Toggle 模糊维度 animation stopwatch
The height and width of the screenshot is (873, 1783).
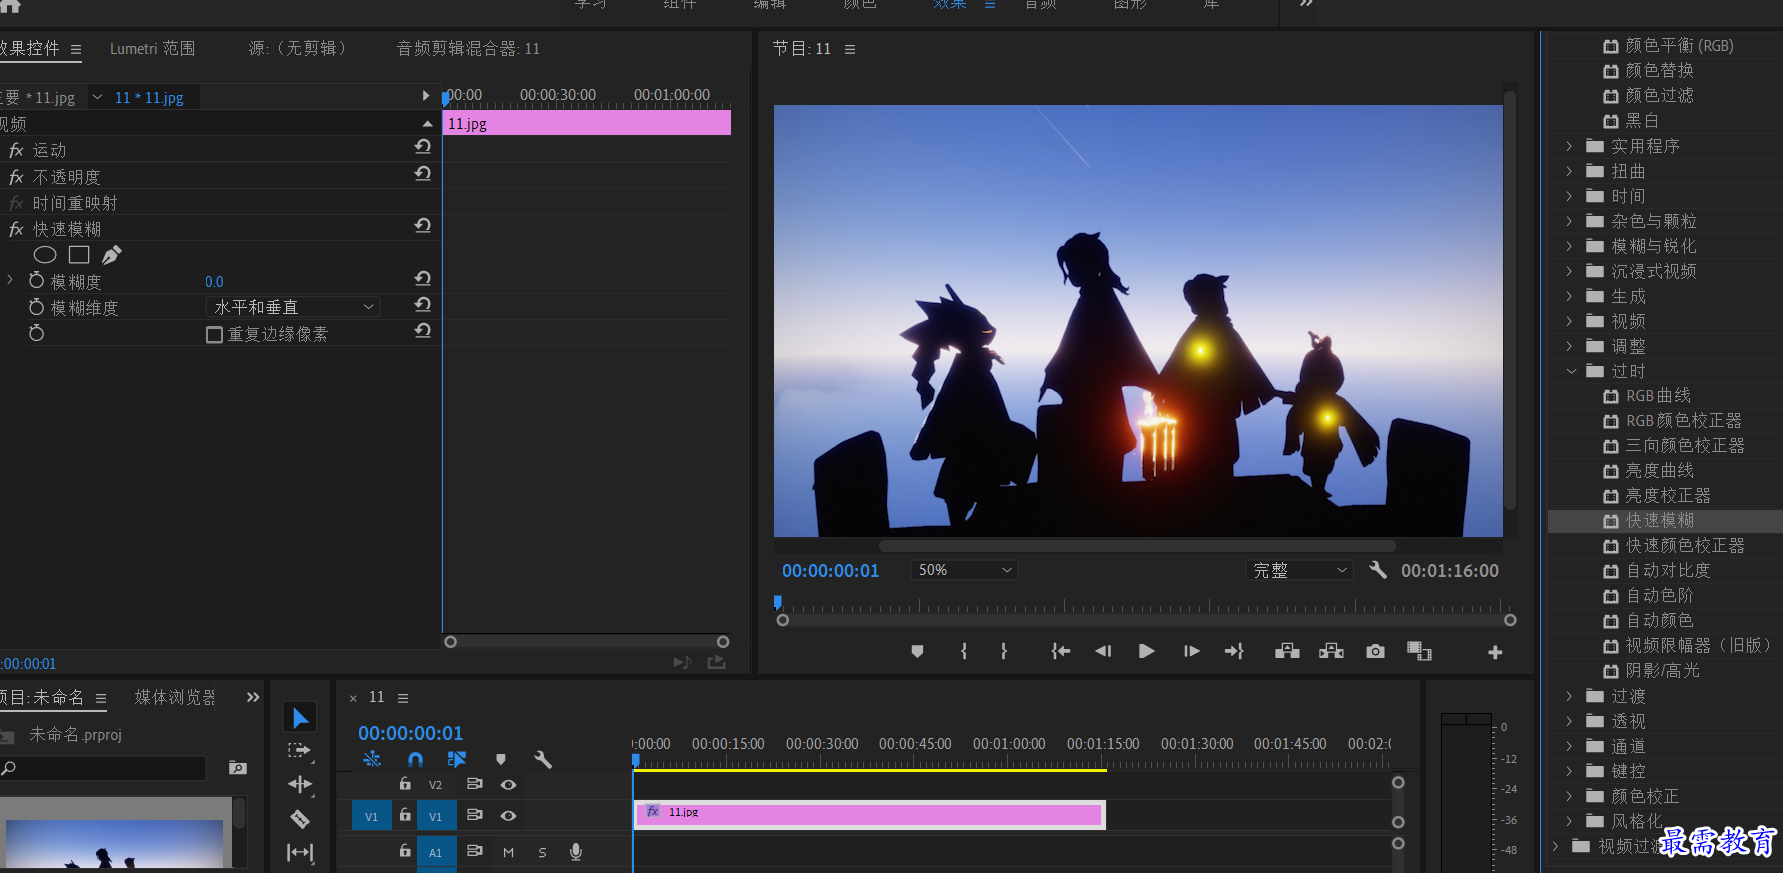[x=37, y=307]
